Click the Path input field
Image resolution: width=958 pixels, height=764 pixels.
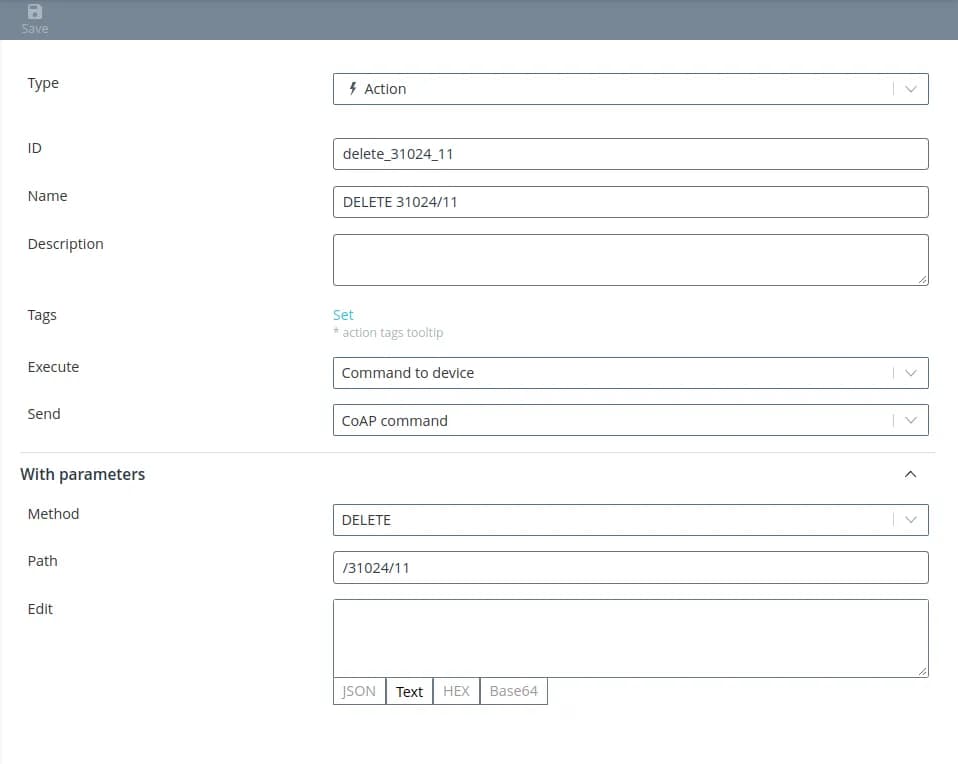coord(630,568)
